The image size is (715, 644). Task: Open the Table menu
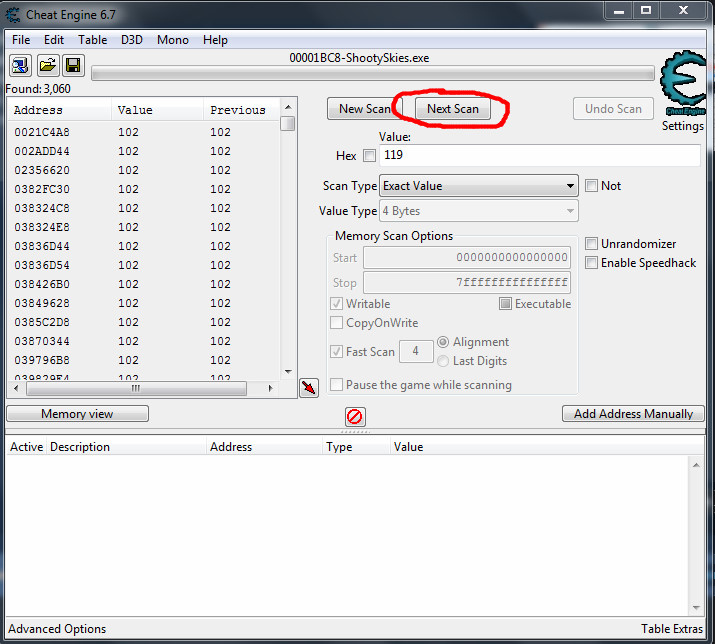click(x=93, y=40)
